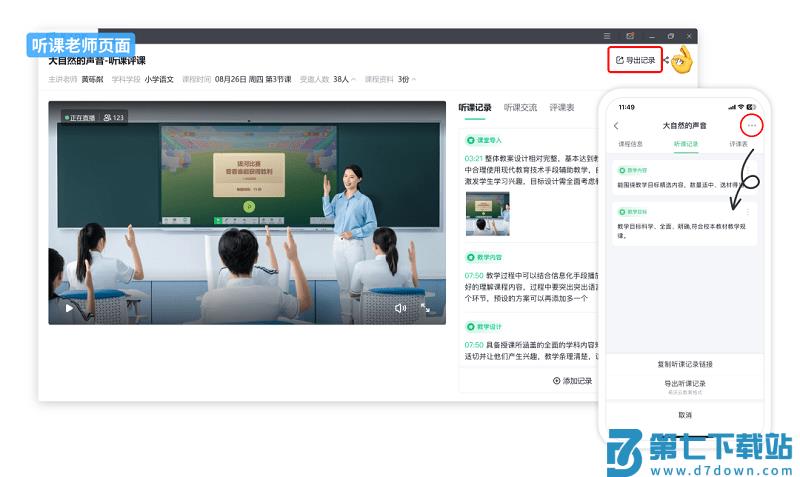Go back using the phone's back arrow

pyautogui.click(x=616, y=125)
